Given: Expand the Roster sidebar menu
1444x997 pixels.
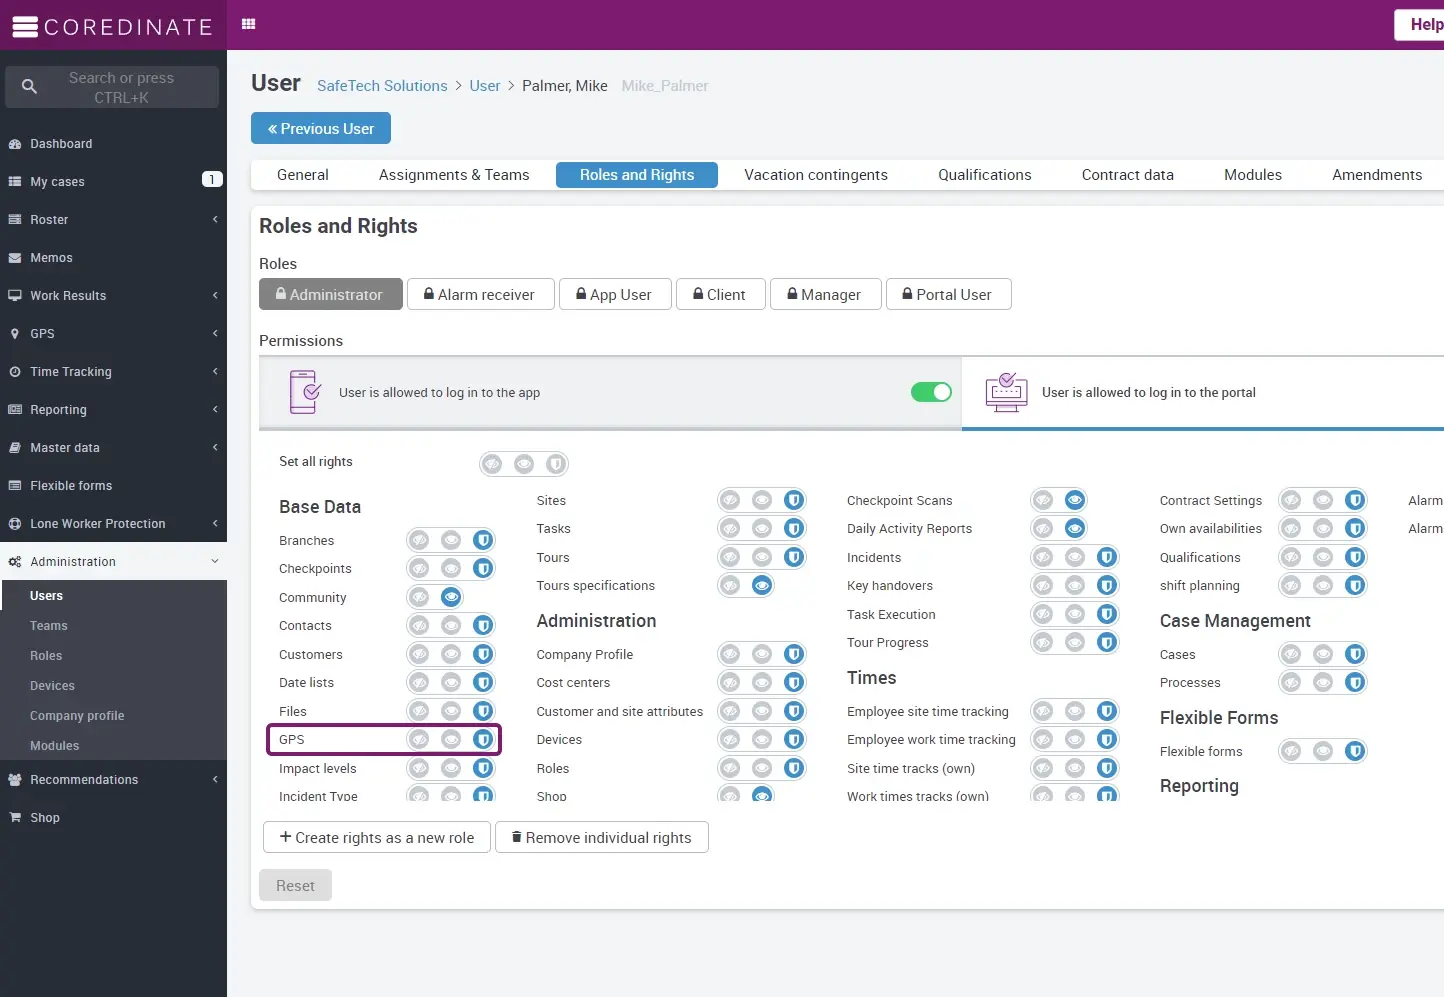Looking at the screenshot, I should pos(113,220).
